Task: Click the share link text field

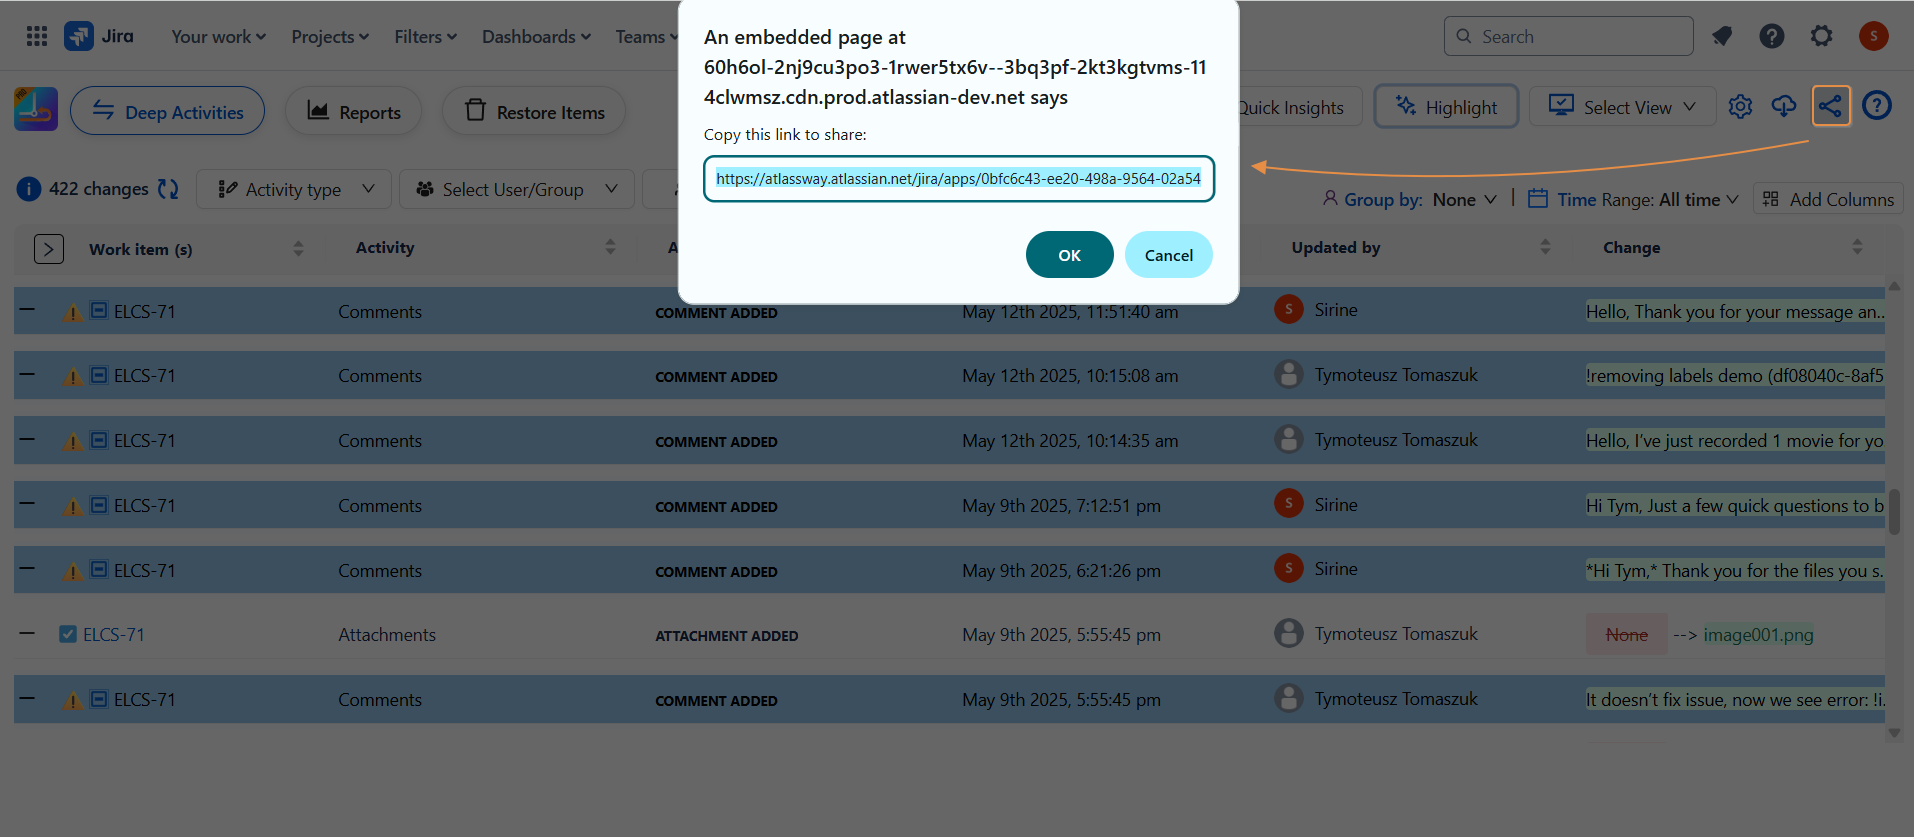Action: (x=958, y=179)
